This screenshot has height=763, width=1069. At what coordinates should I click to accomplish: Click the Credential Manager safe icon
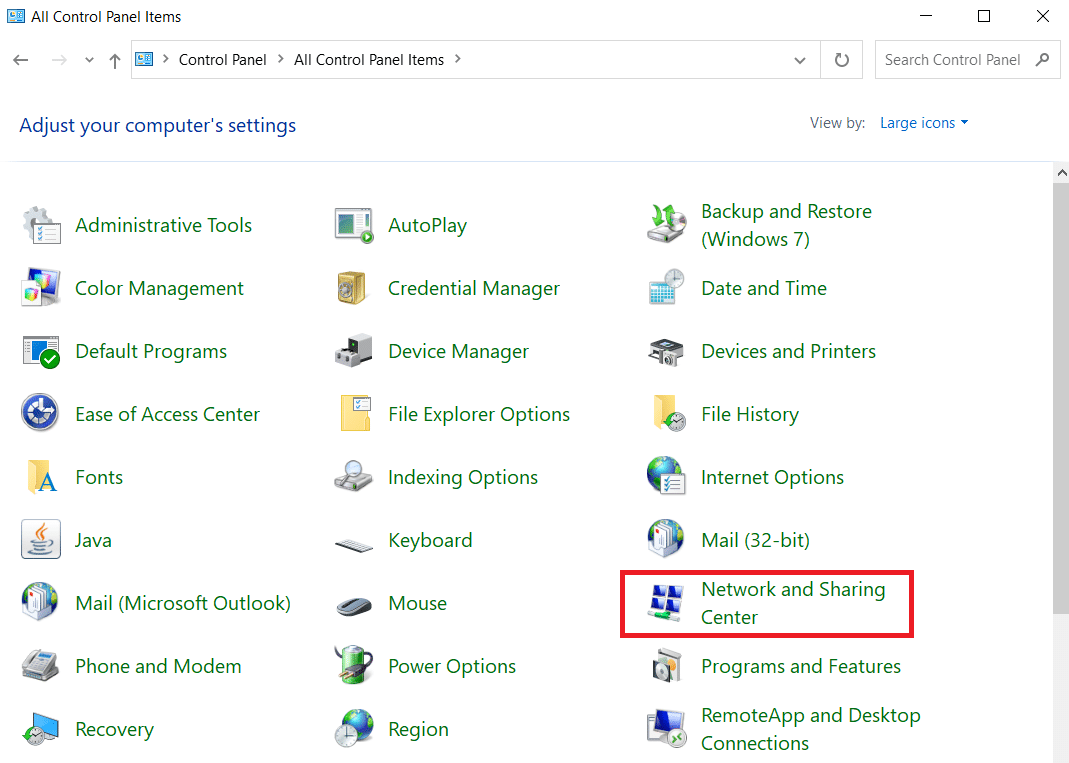pyautogui.click(x=353, y=289)
